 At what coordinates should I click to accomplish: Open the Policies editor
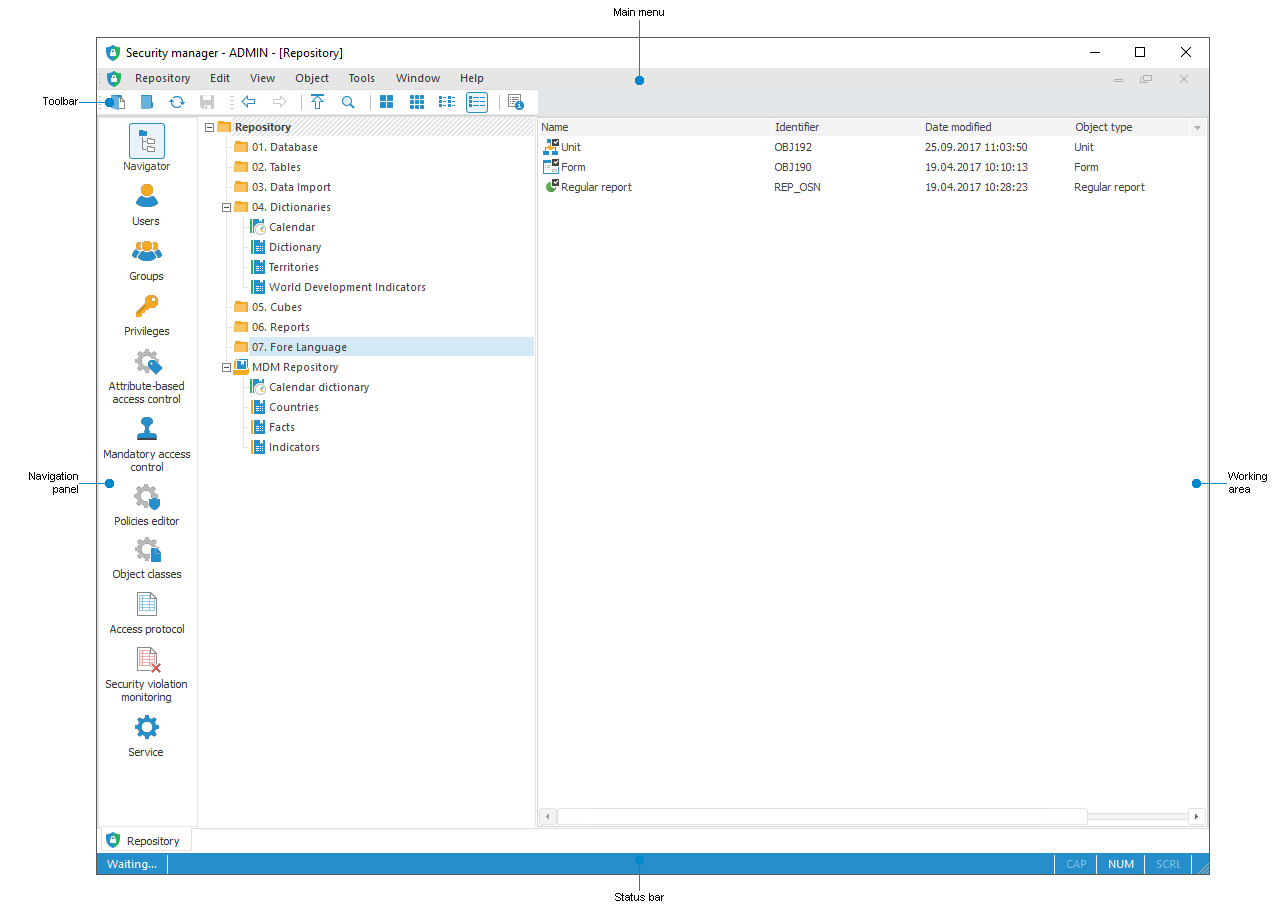[146, 504]
